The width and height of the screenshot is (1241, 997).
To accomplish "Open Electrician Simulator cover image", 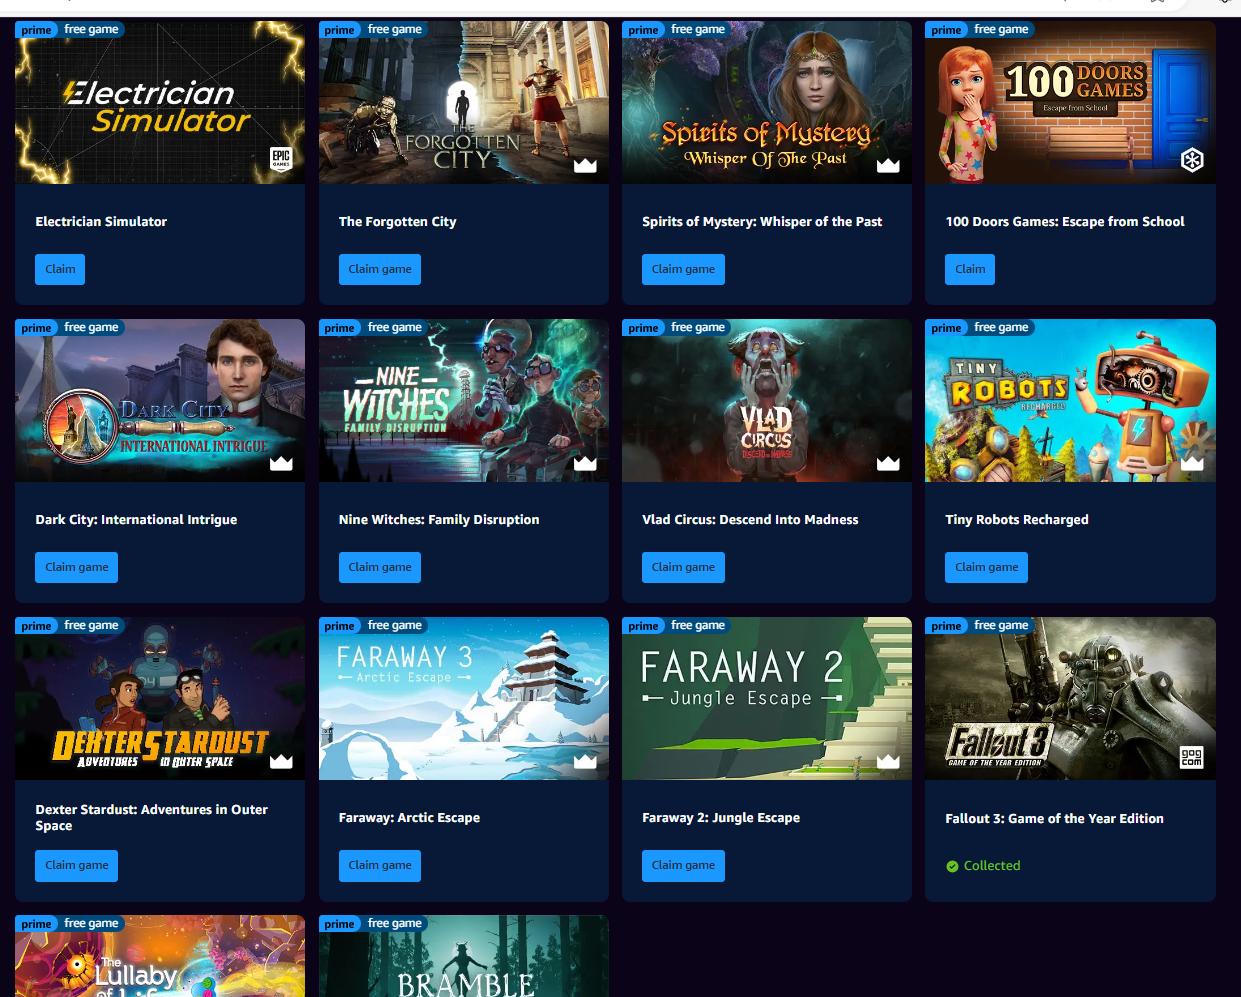I will [x=160, y=103].
